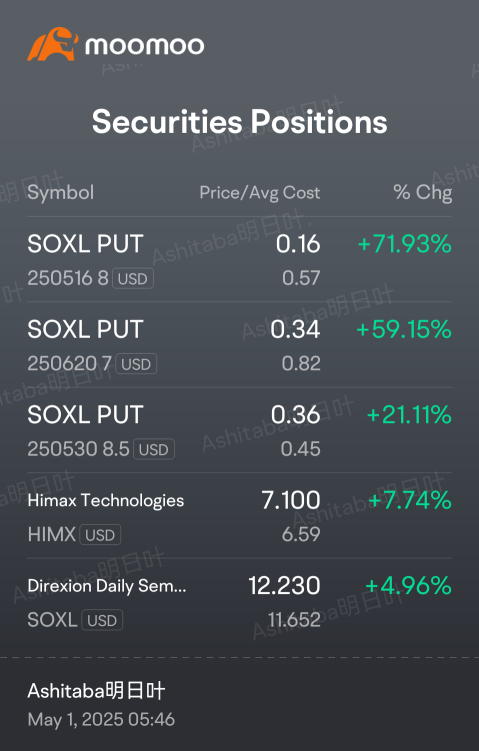Open the SOXL PUT 250530 8.5 position

(x=240, y=430)
